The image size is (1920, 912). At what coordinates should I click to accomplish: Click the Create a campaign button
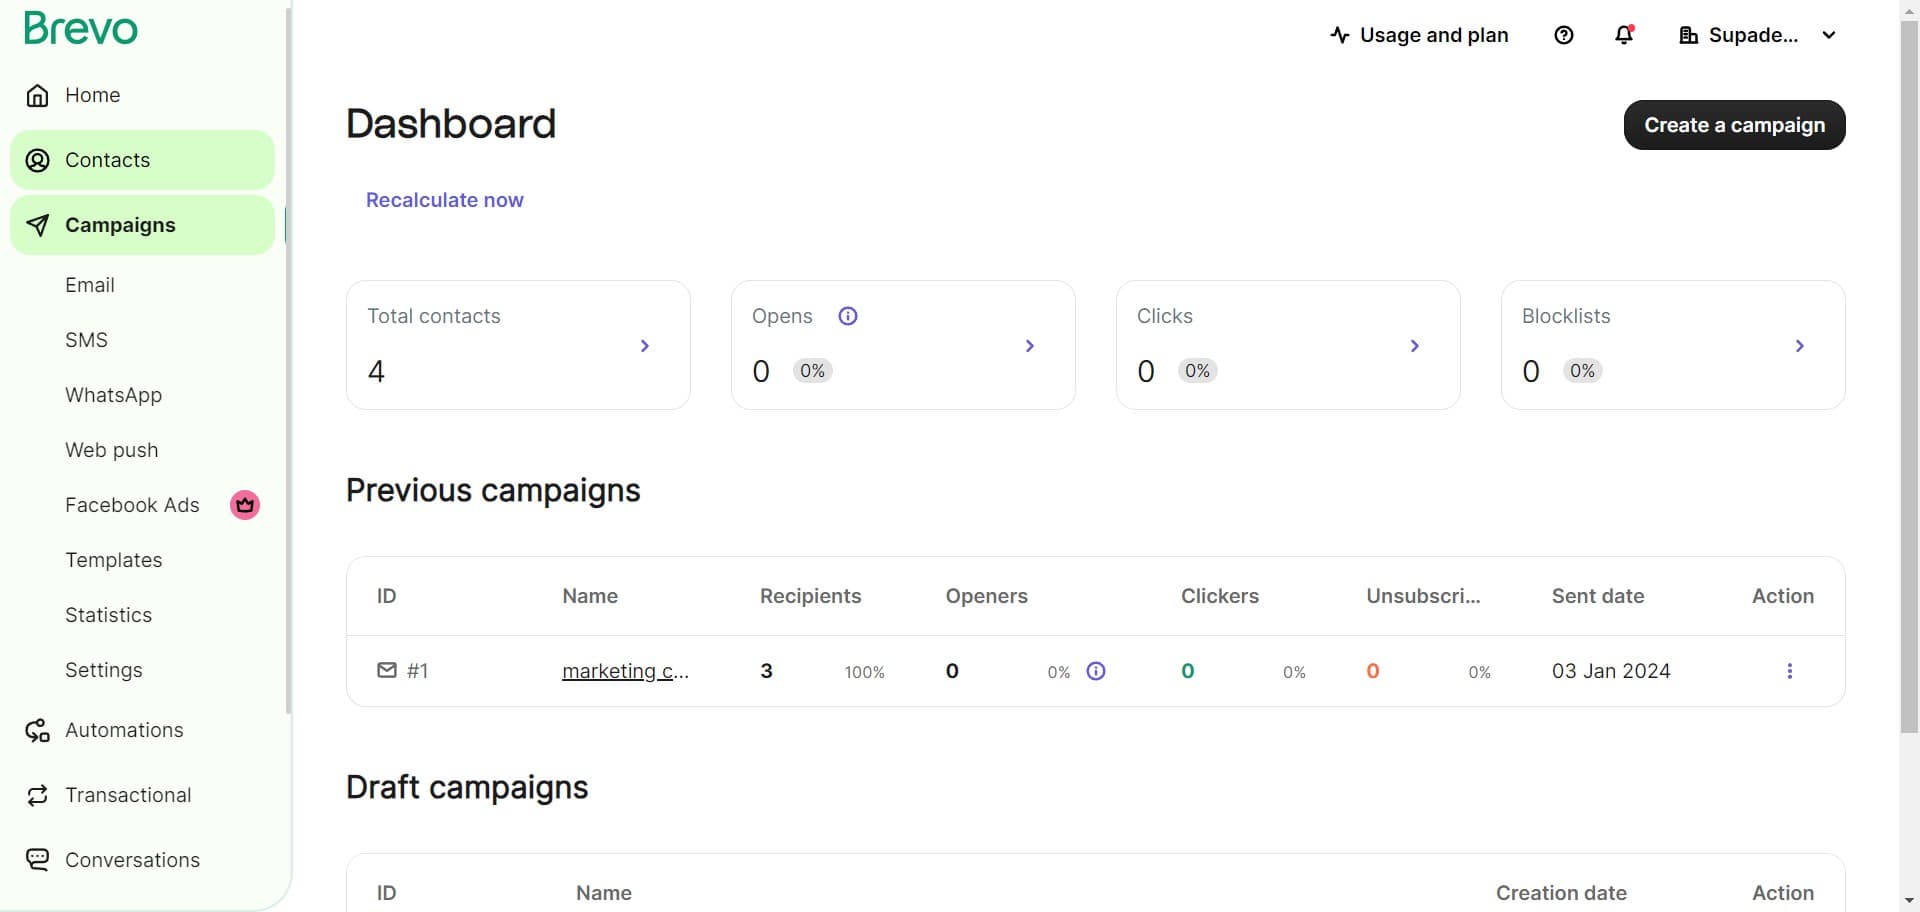click(x=1734, y=124)
